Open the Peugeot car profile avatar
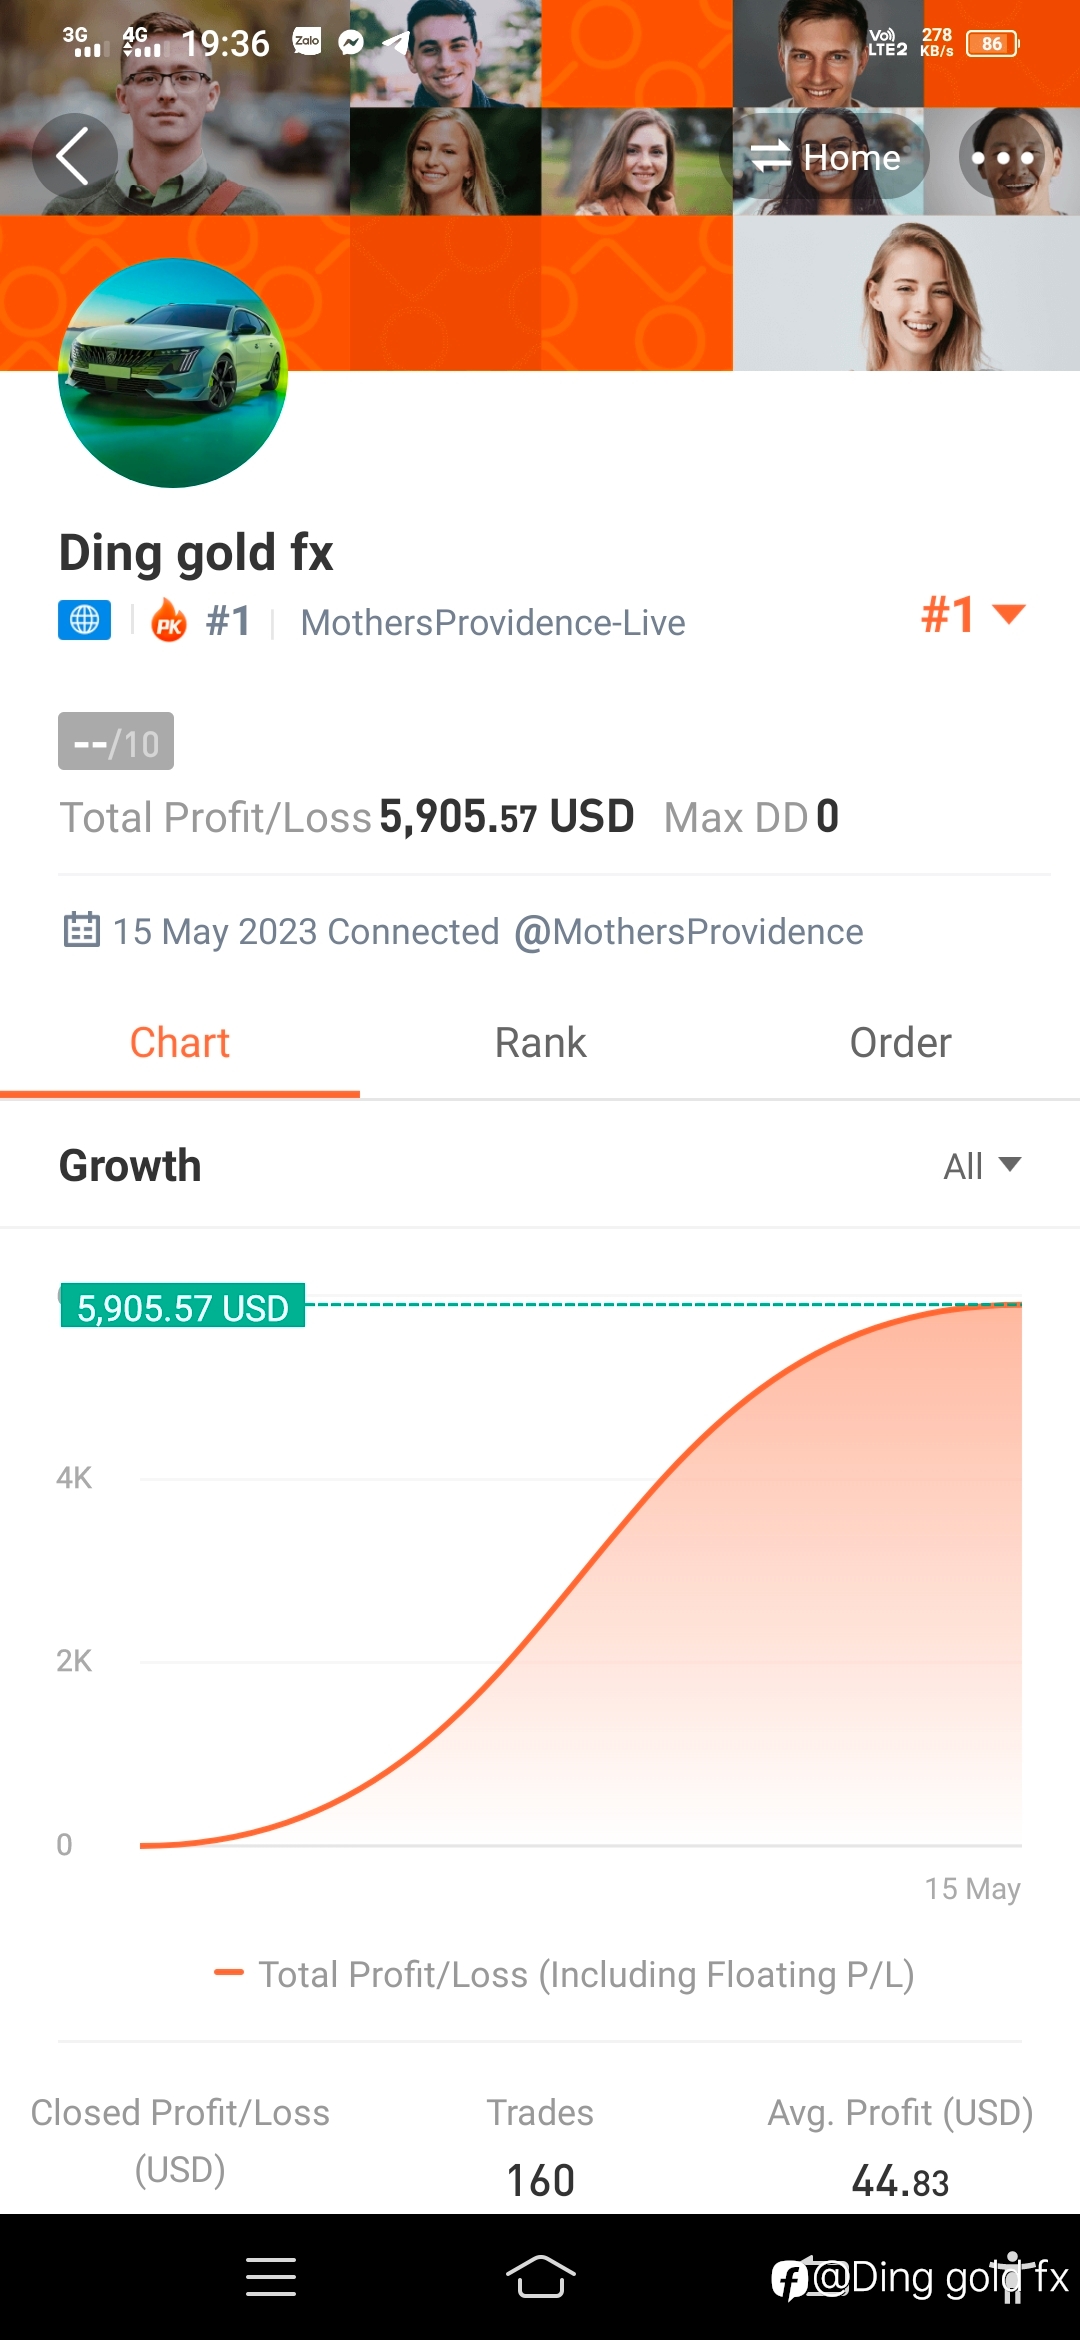Screen dimensions: 1080x2340 click(173, 373)
